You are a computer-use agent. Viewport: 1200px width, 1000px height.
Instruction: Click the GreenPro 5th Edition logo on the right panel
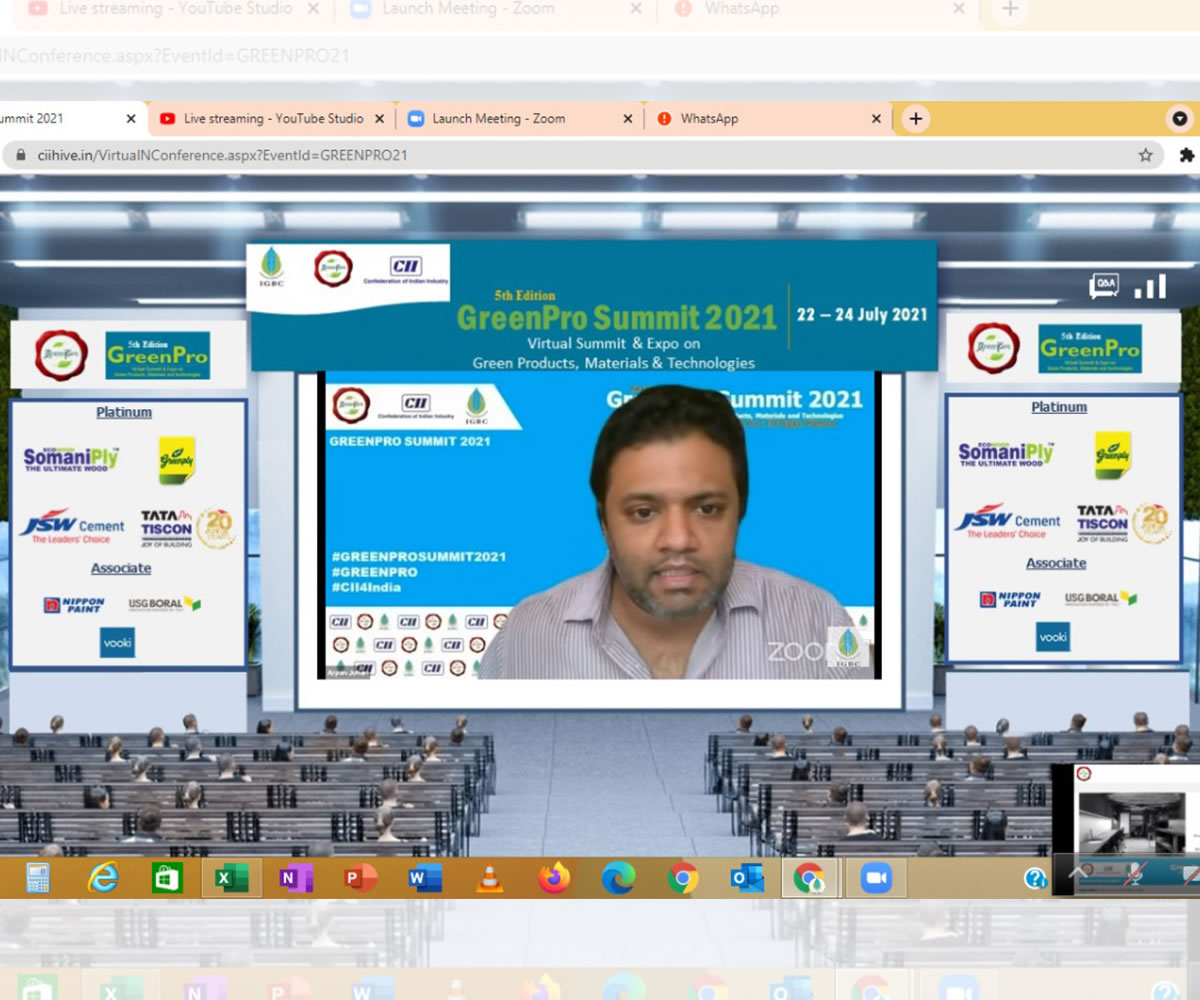tap(1089, 348)
